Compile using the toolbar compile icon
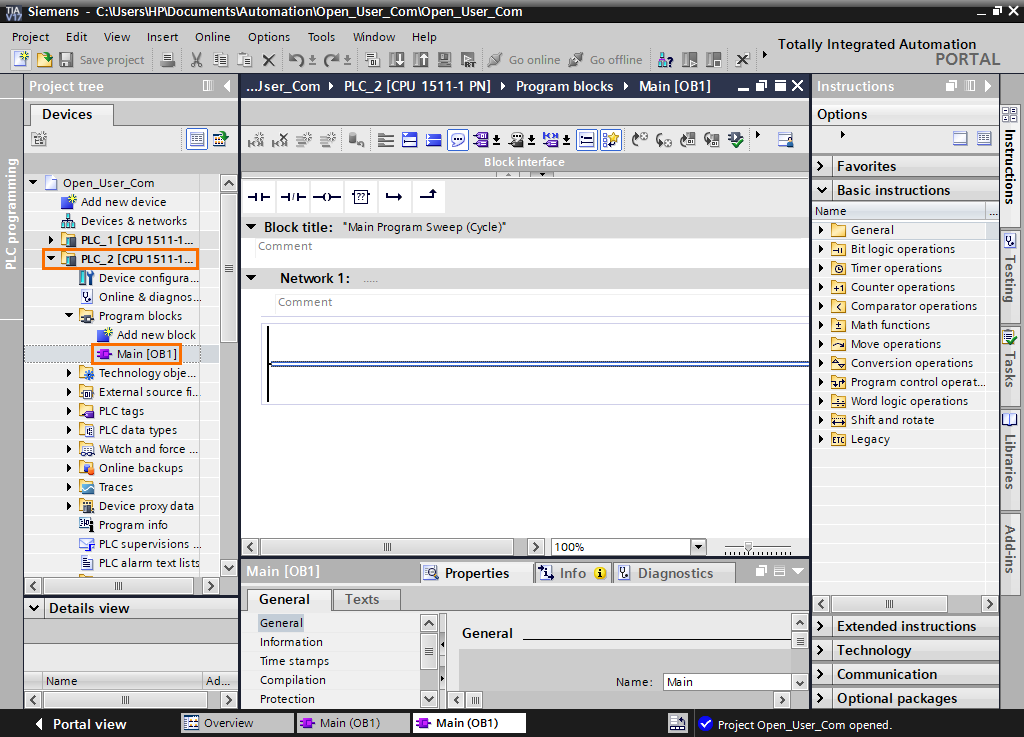 [372, 60]
